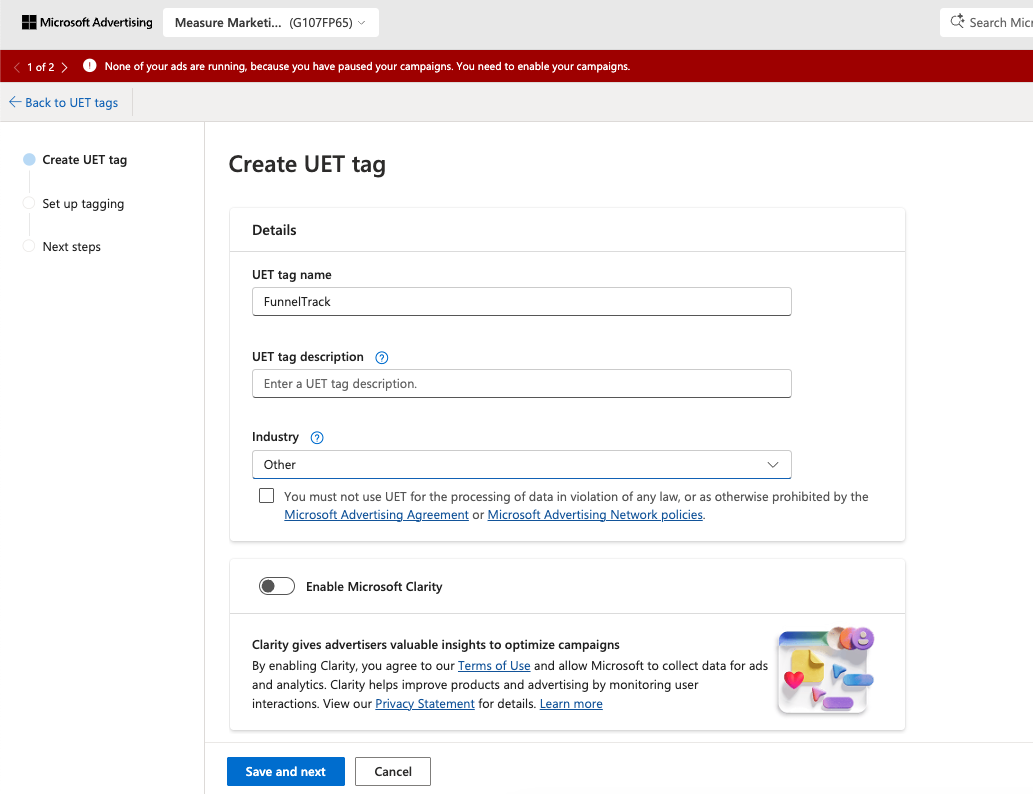Viewport: 1033px width, 794px height.
Task: Open the Industry dropdown
Action: 521,465
